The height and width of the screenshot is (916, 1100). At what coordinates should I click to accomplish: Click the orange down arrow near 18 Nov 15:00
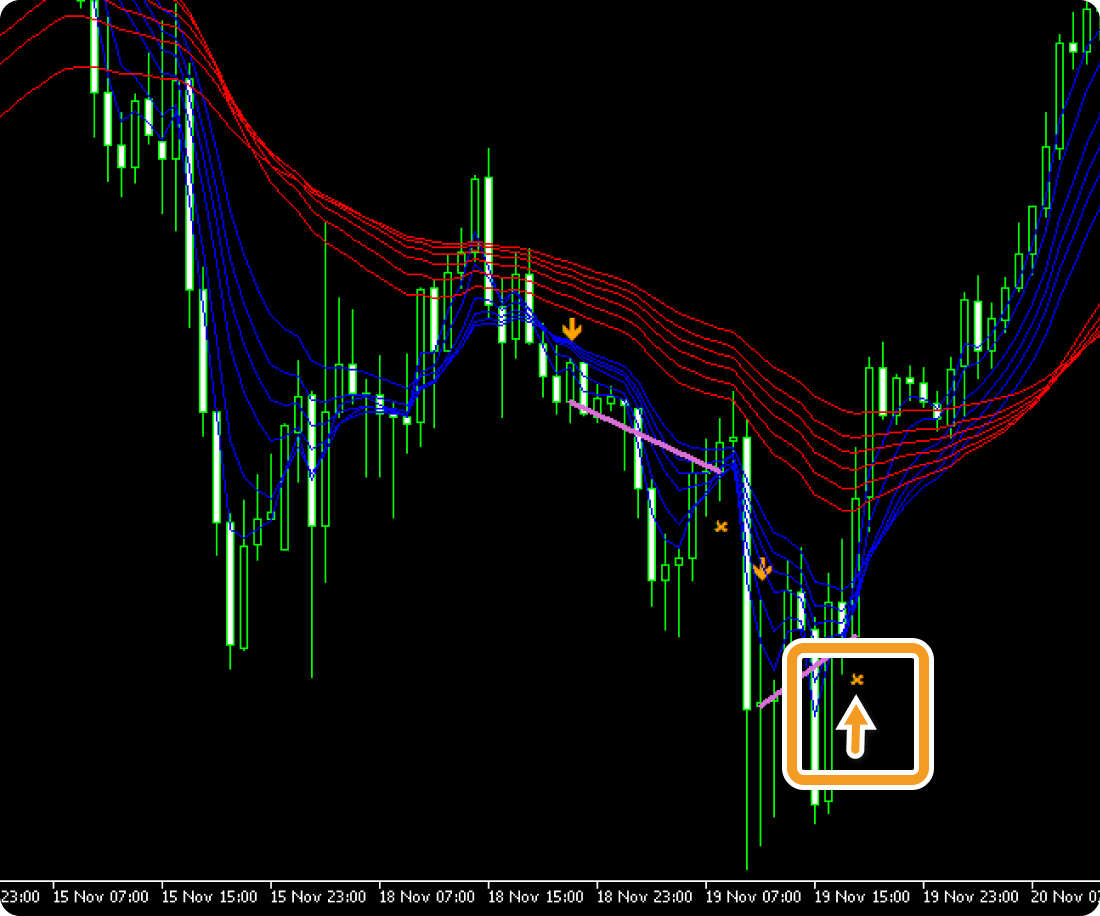coord(571,328)
